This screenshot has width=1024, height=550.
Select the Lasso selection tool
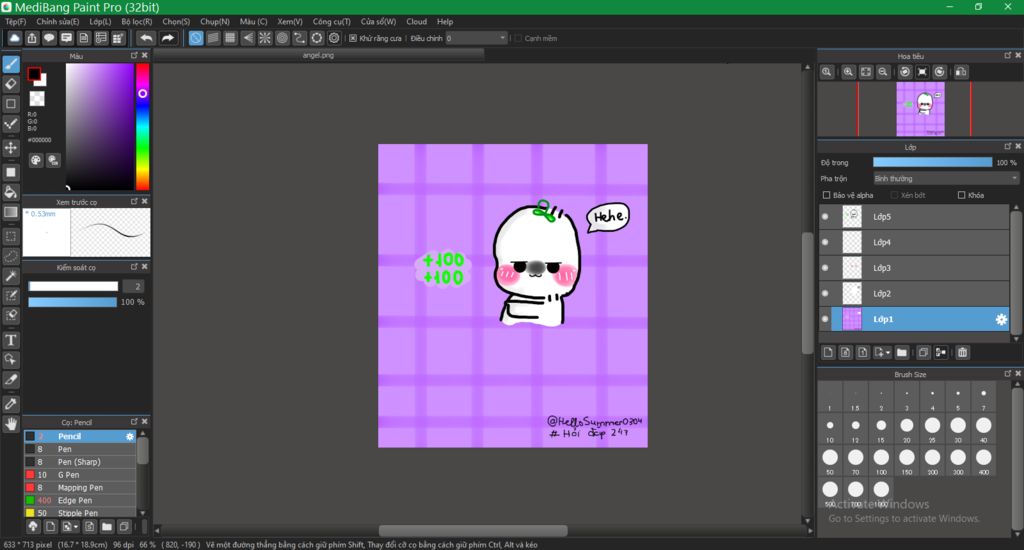click(x=10, y=256)
